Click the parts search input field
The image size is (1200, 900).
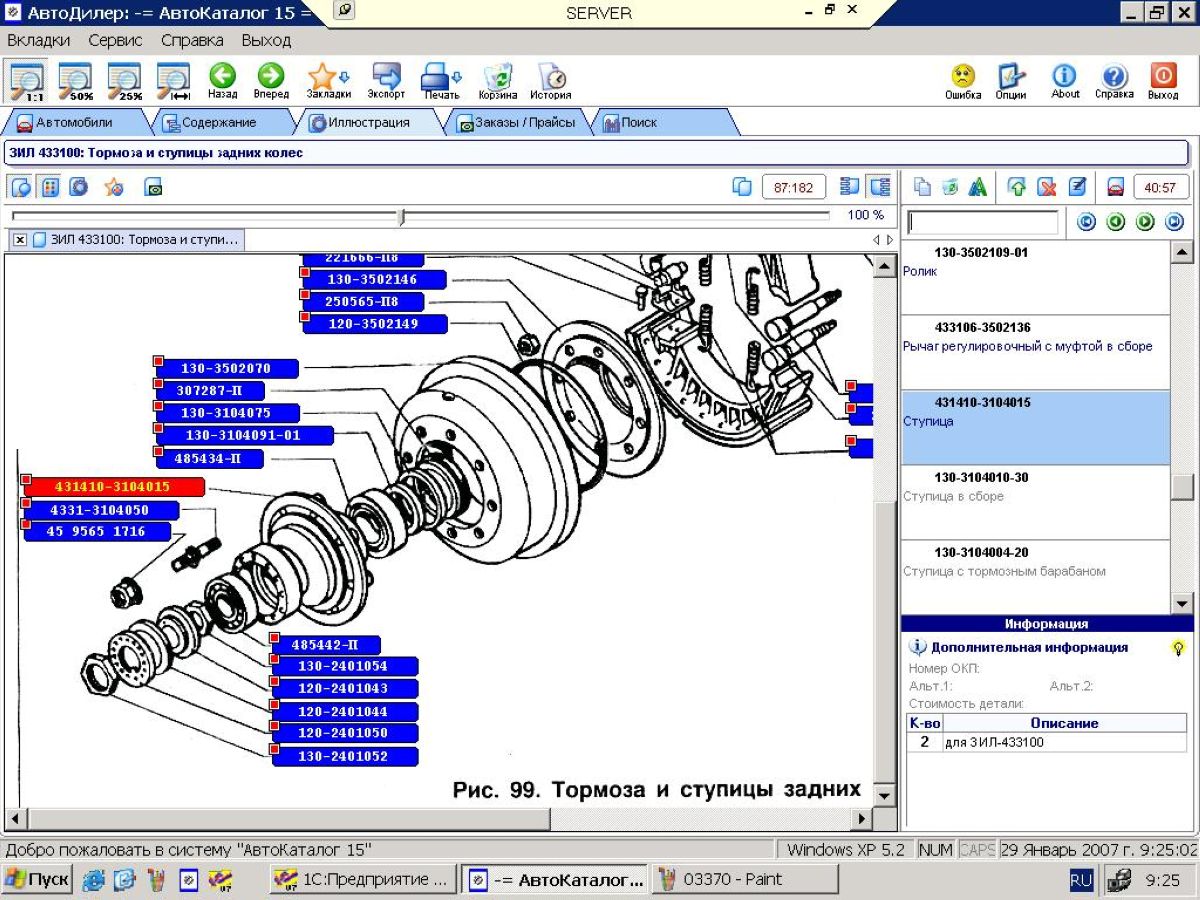coord(982,222)
